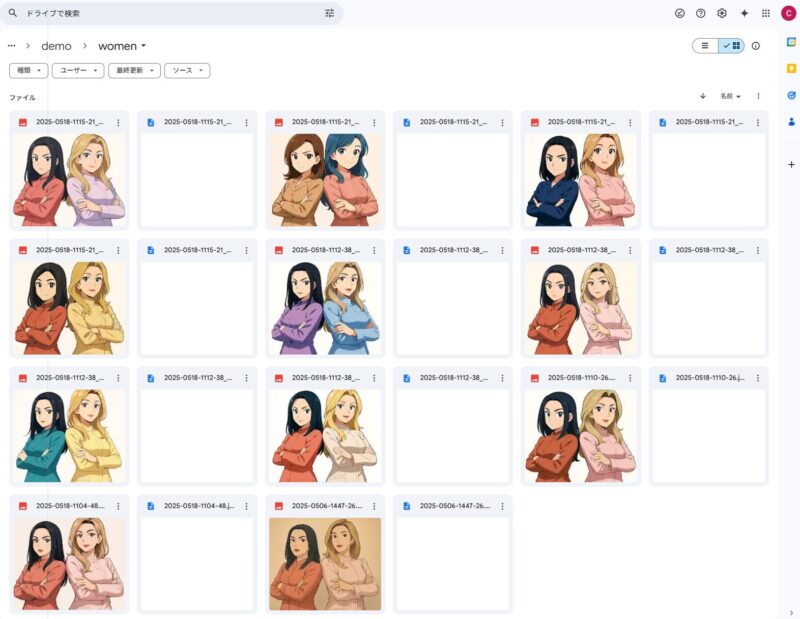
Task: Open the Help question mark icon
Action: point(701,13)
